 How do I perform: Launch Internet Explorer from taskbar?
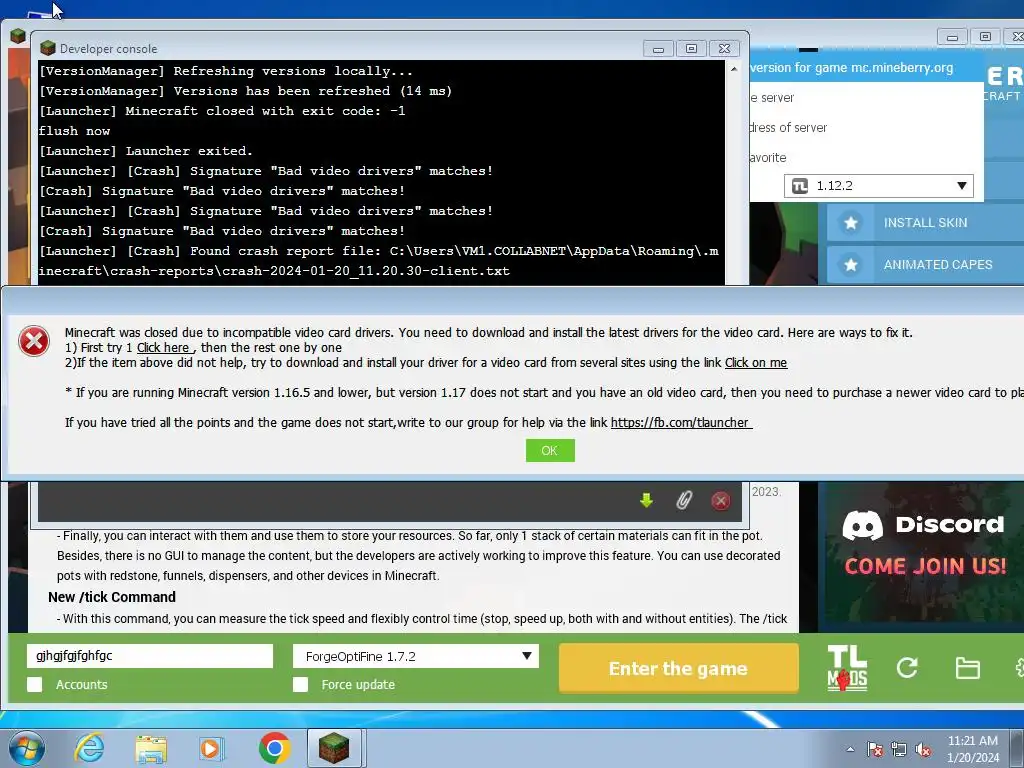pyautogui.click(x=89, y=748)
